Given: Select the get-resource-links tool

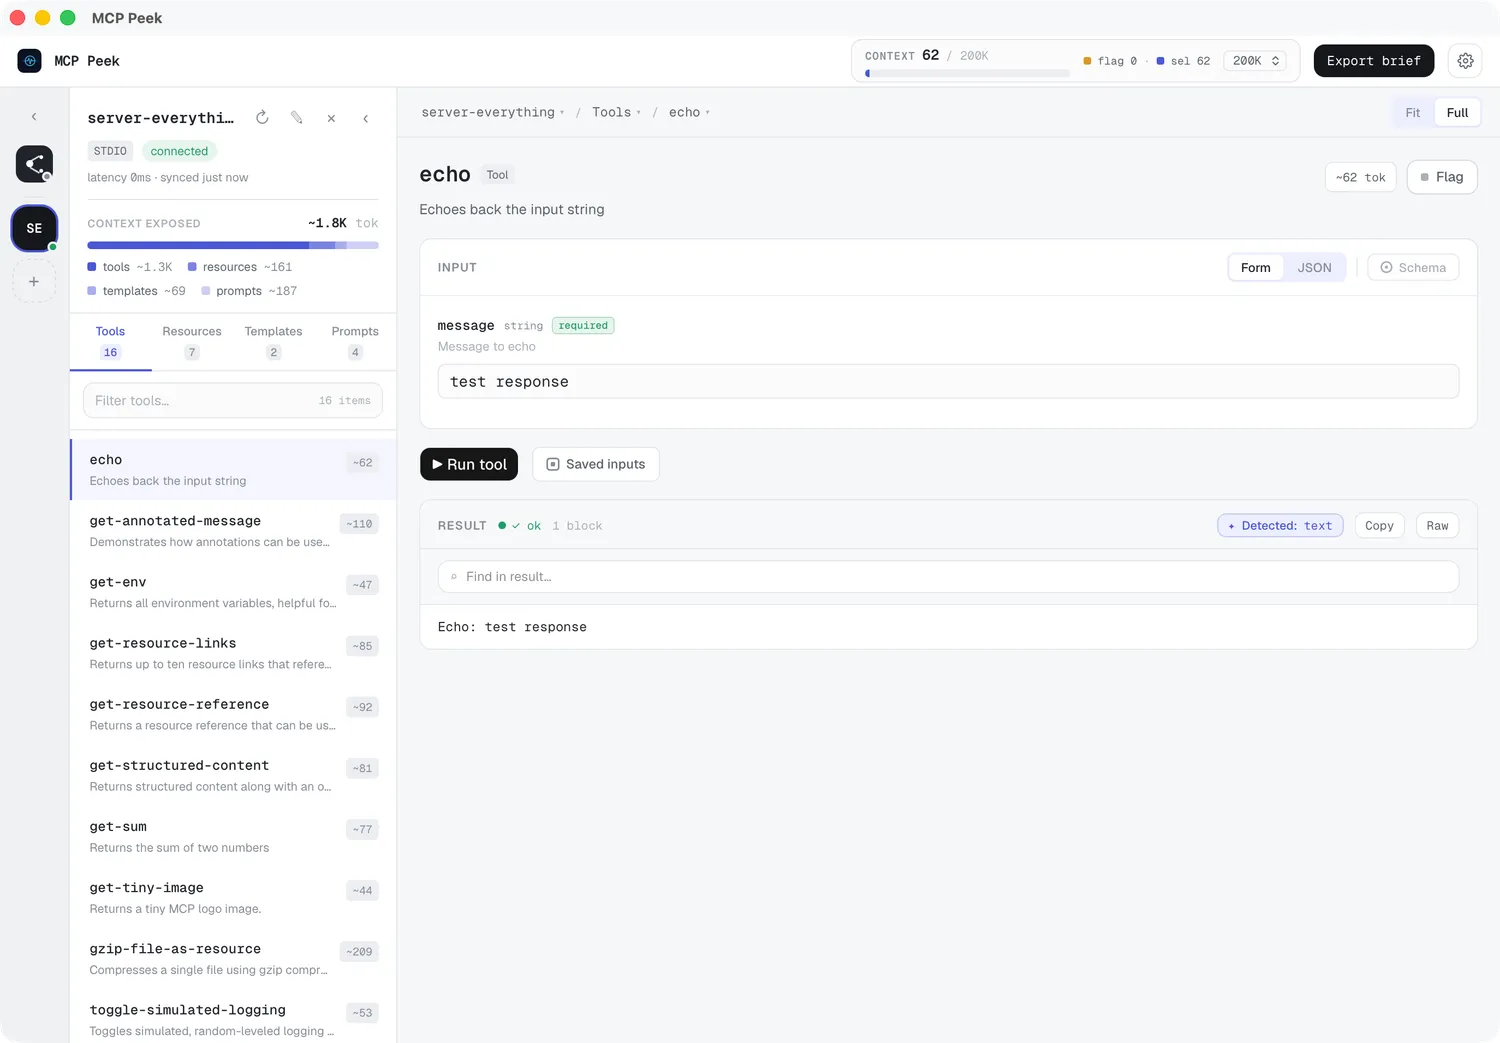Looking at the screenshot, I should [233, 653].
